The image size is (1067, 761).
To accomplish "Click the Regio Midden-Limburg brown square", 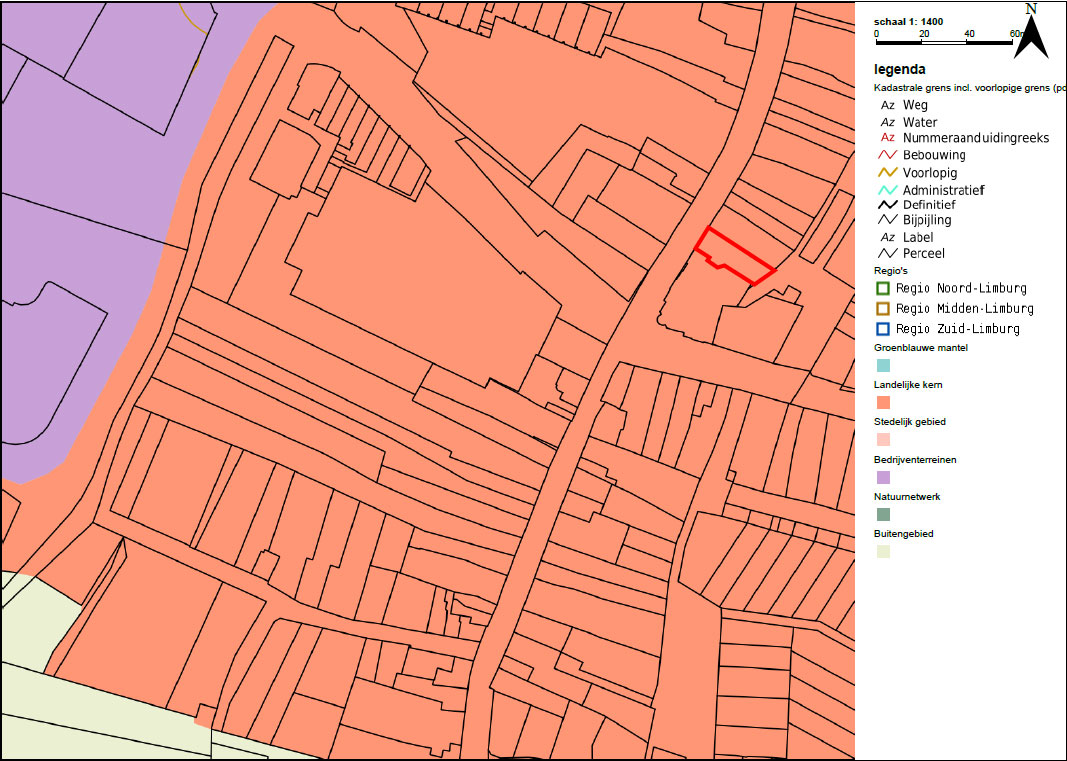I will 883,309.
